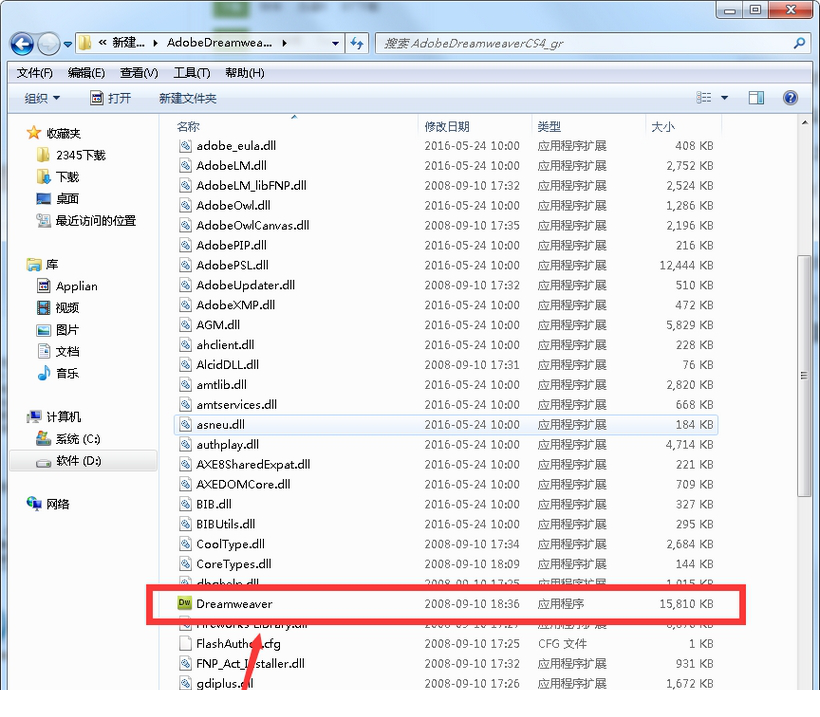820x717 pixels.
Task: Click the icon beside AGM.dll
Action: pos(185,325)
